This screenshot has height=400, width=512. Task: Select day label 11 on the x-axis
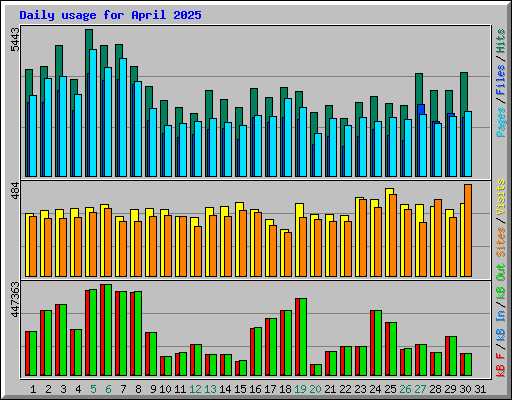180,389
